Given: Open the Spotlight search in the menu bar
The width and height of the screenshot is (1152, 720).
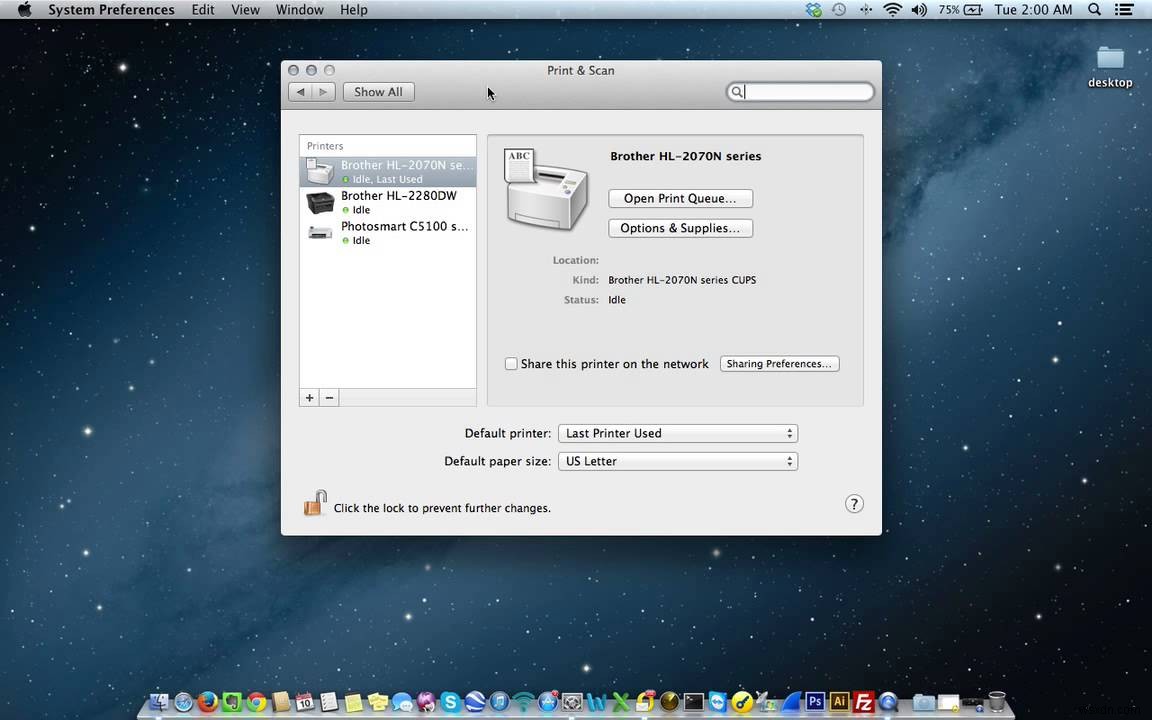Looking at the screenshot, I should (x=1094, y=9).
